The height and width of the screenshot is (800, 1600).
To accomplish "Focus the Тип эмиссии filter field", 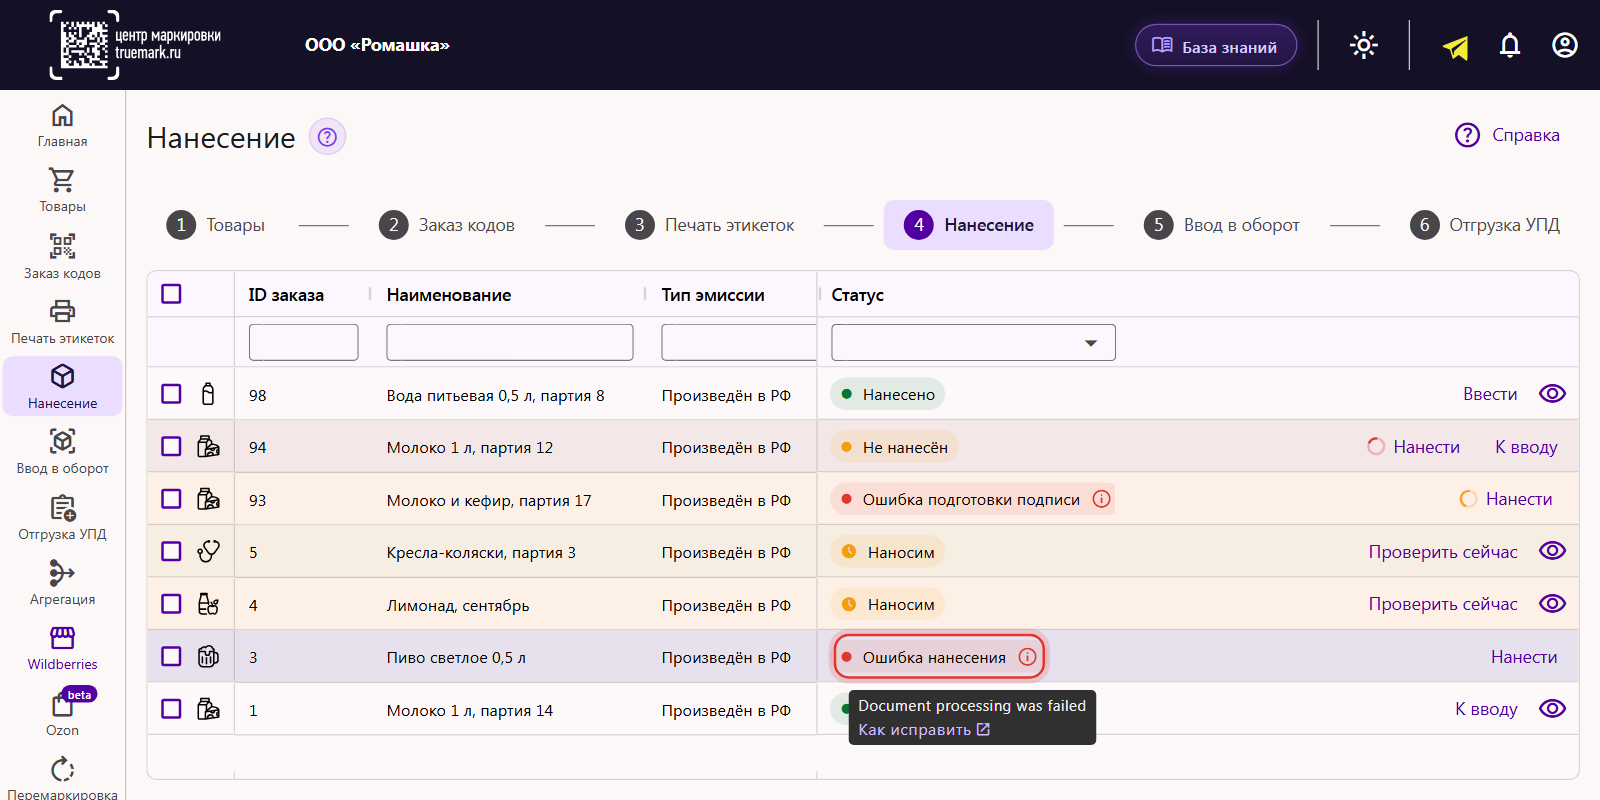I will 739,342.
